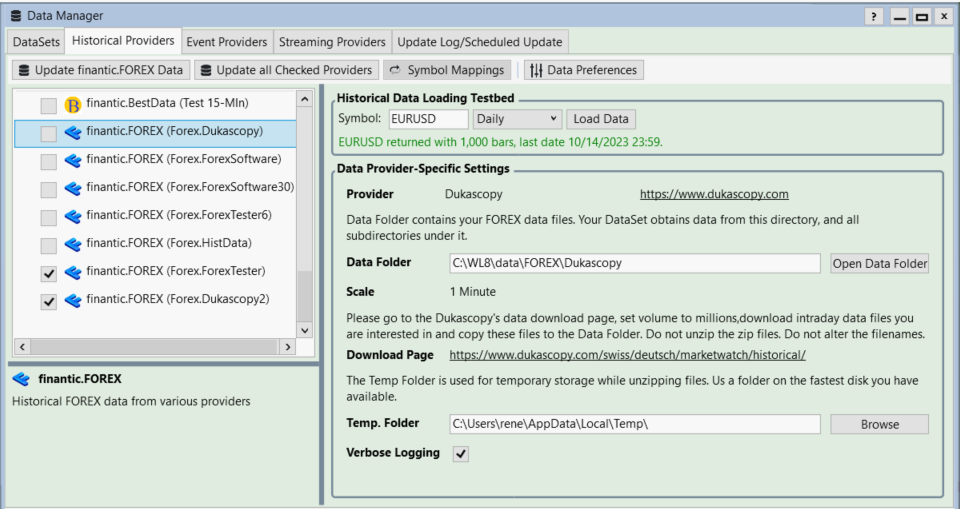Screen dimensions: 960x509
Task: Click the Symbol field containing EURUSD
Action: coord(428,119)
